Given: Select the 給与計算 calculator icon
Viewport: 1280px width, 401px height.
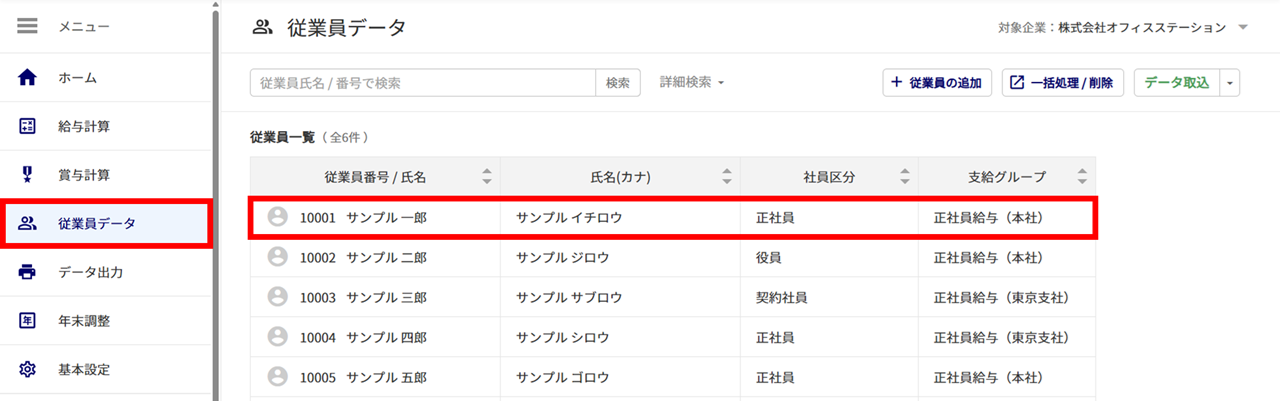Looking at the screenshot, I should 28,126.
